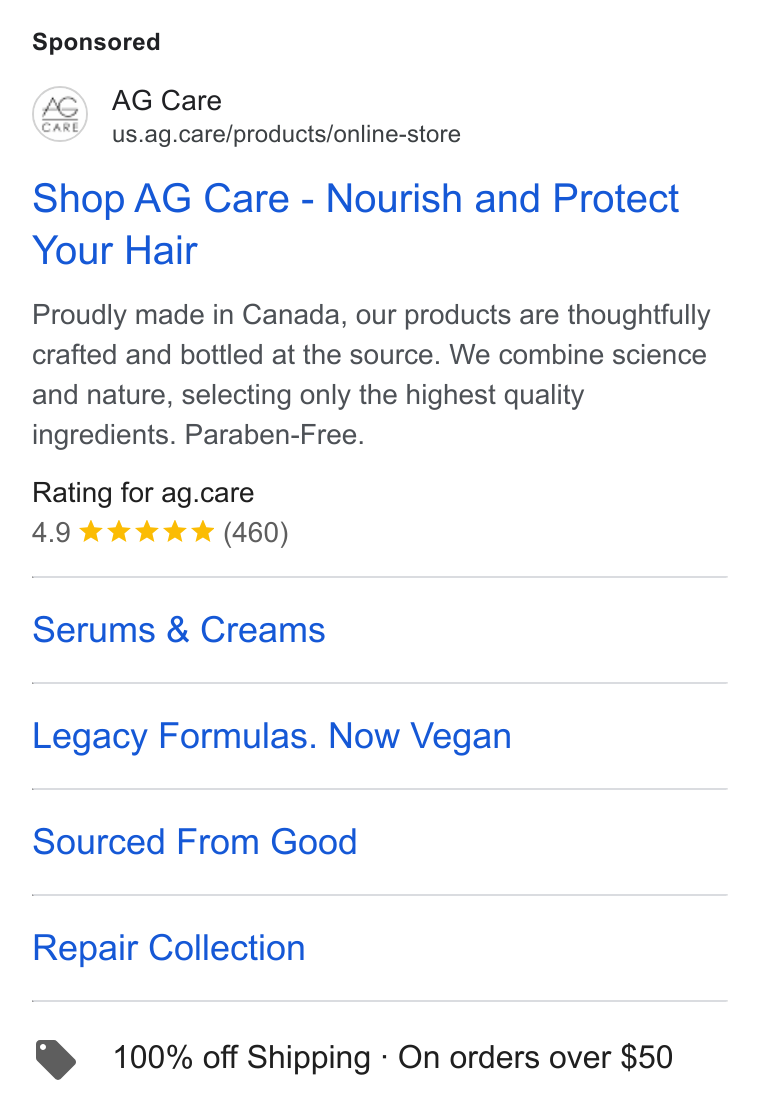The height and width of the screenshot is (1118, 760).
Task: Click the 100% off Shipping promotion
Action: coord(242,1057)
